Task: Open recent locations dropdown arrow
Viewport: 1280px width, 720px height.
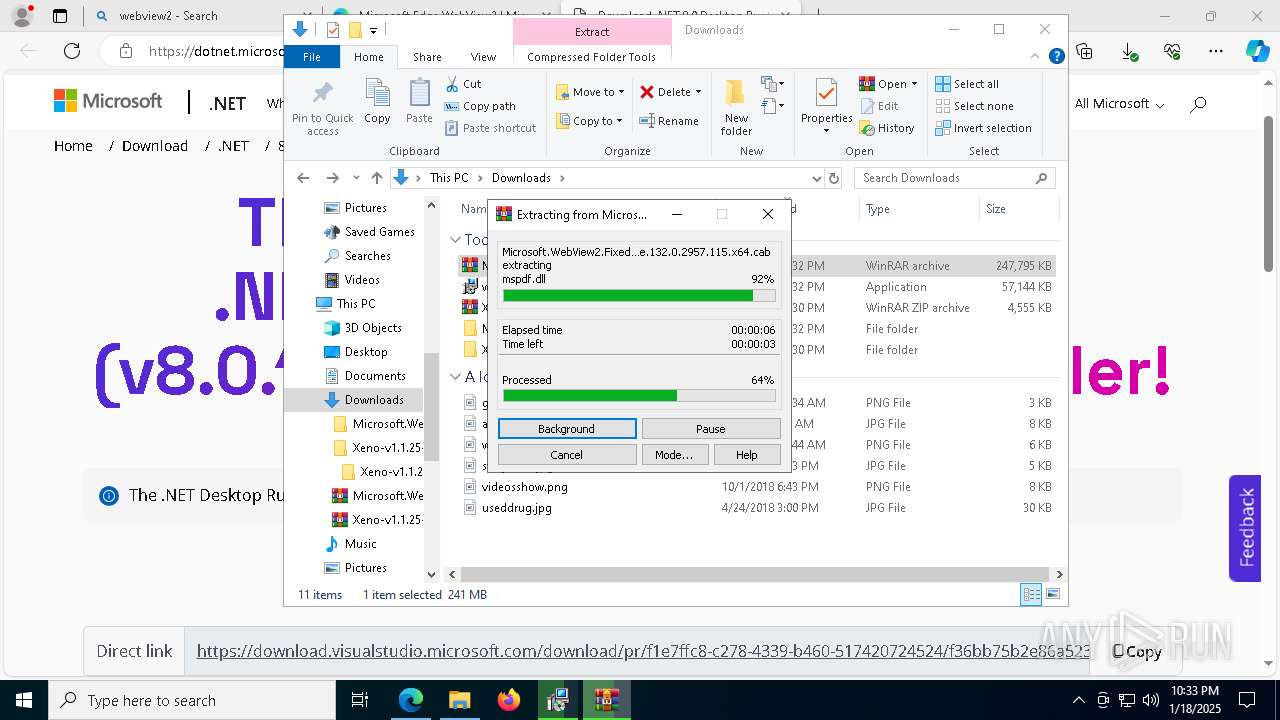Action: coord(356,178)
